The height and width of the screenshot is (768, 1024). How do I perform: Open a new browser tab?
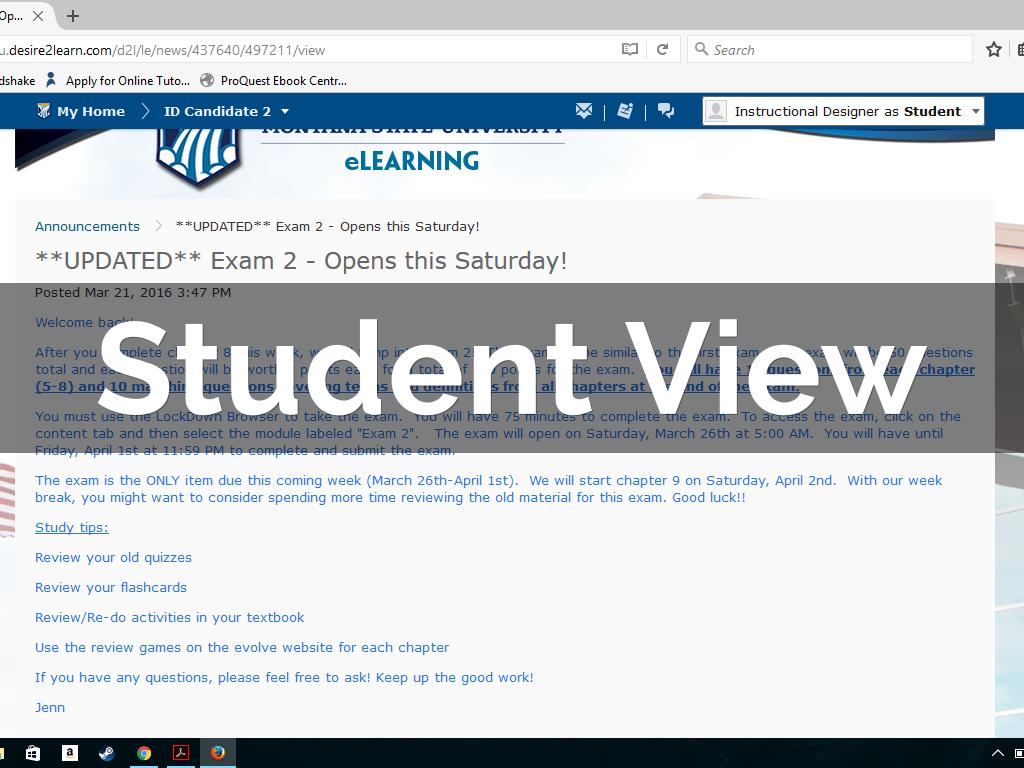(73, 15)
